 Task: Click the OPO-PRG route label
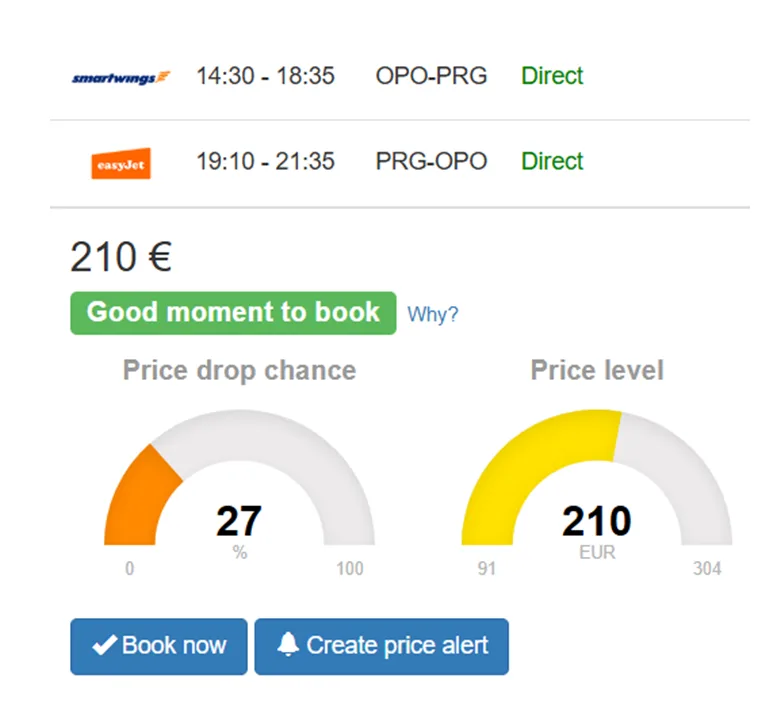(x=431, y=76)
